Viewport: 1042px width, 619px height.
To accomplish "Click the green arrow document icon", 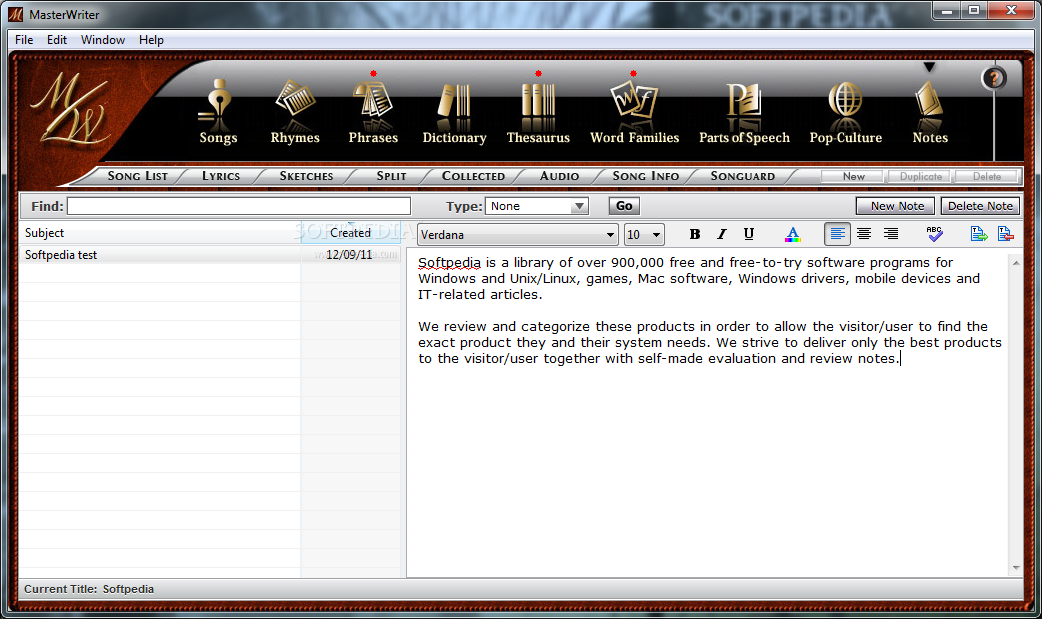I will pos(979,234).
